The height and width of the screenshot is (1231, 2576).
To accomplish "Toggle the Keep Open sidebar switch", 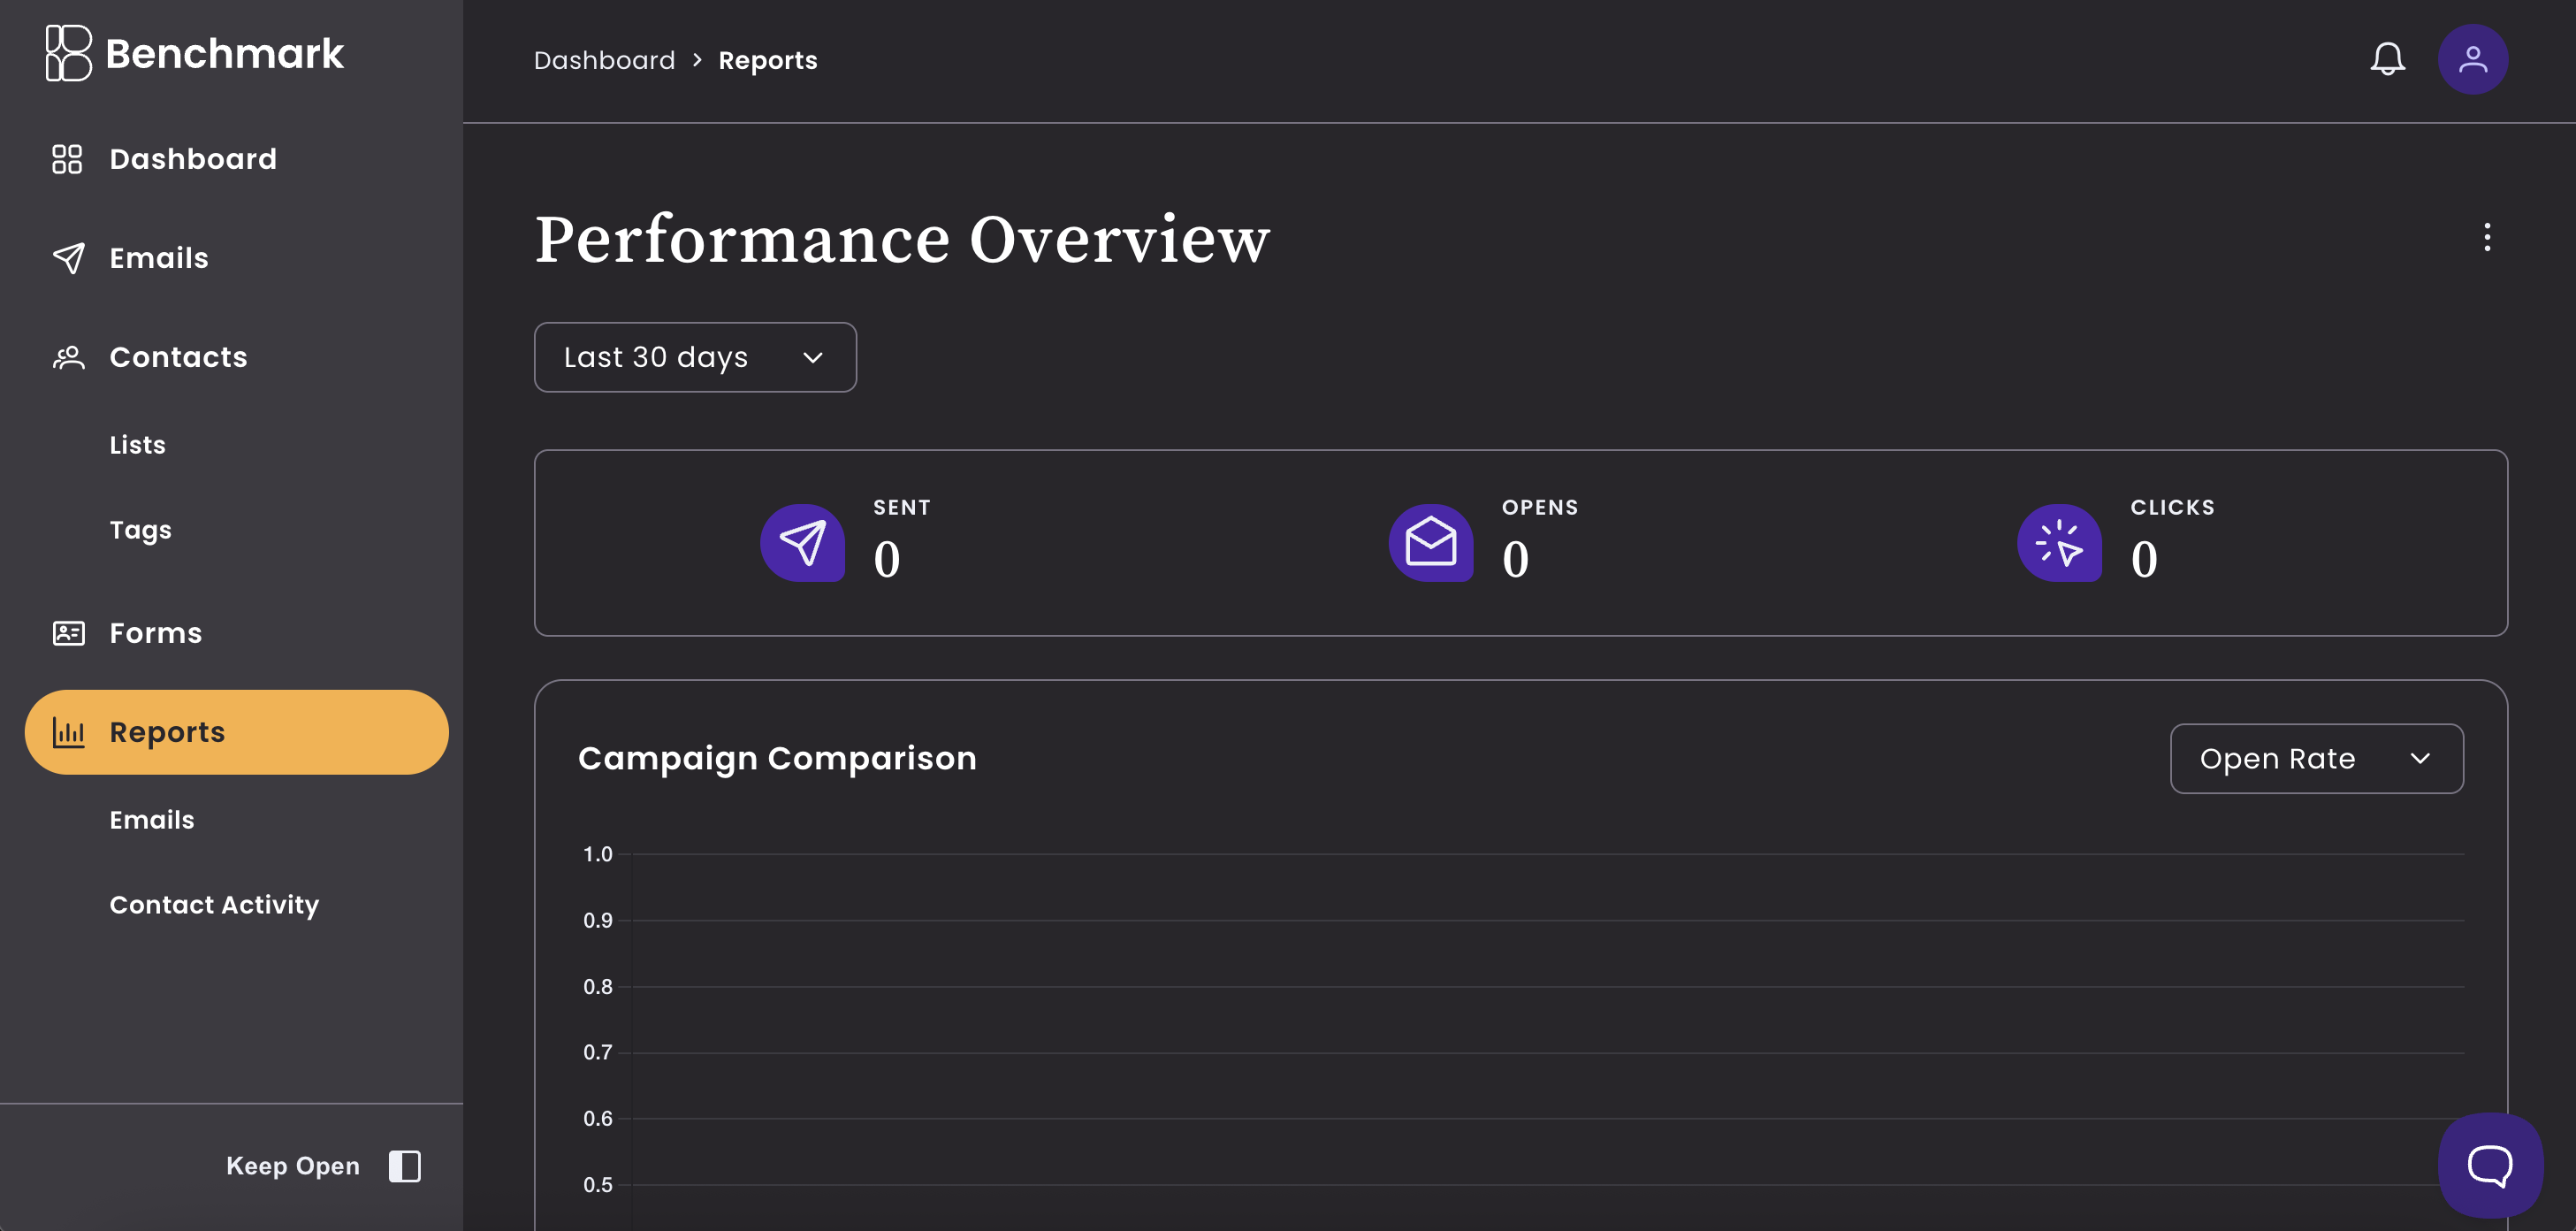I will tap(403, 1165).
